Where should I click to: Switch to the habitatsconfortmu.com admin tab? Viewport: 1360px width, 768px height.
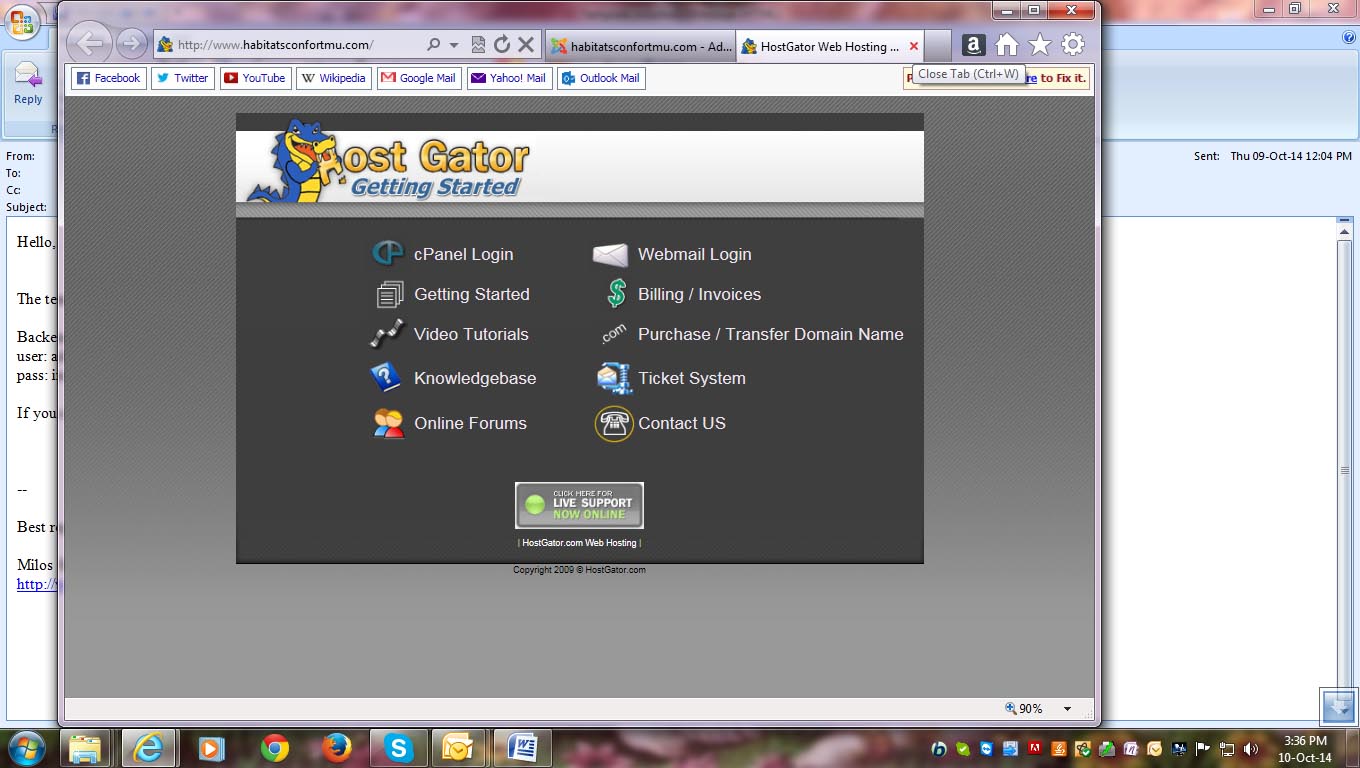[640, 46]
